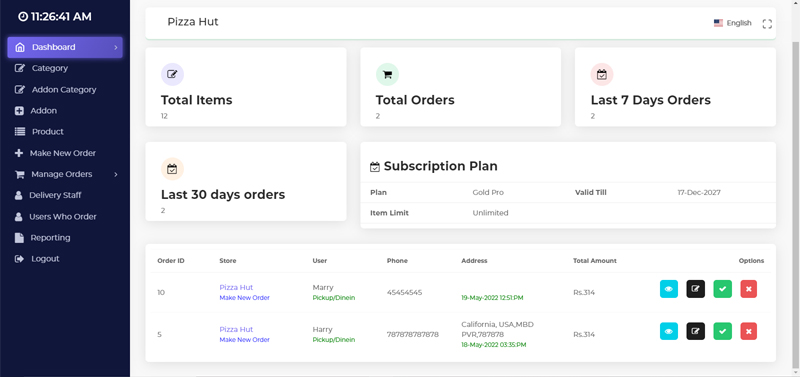Screen dimensions: 800x377
Task: Click the US flag language icon
Action: (718, 23)
